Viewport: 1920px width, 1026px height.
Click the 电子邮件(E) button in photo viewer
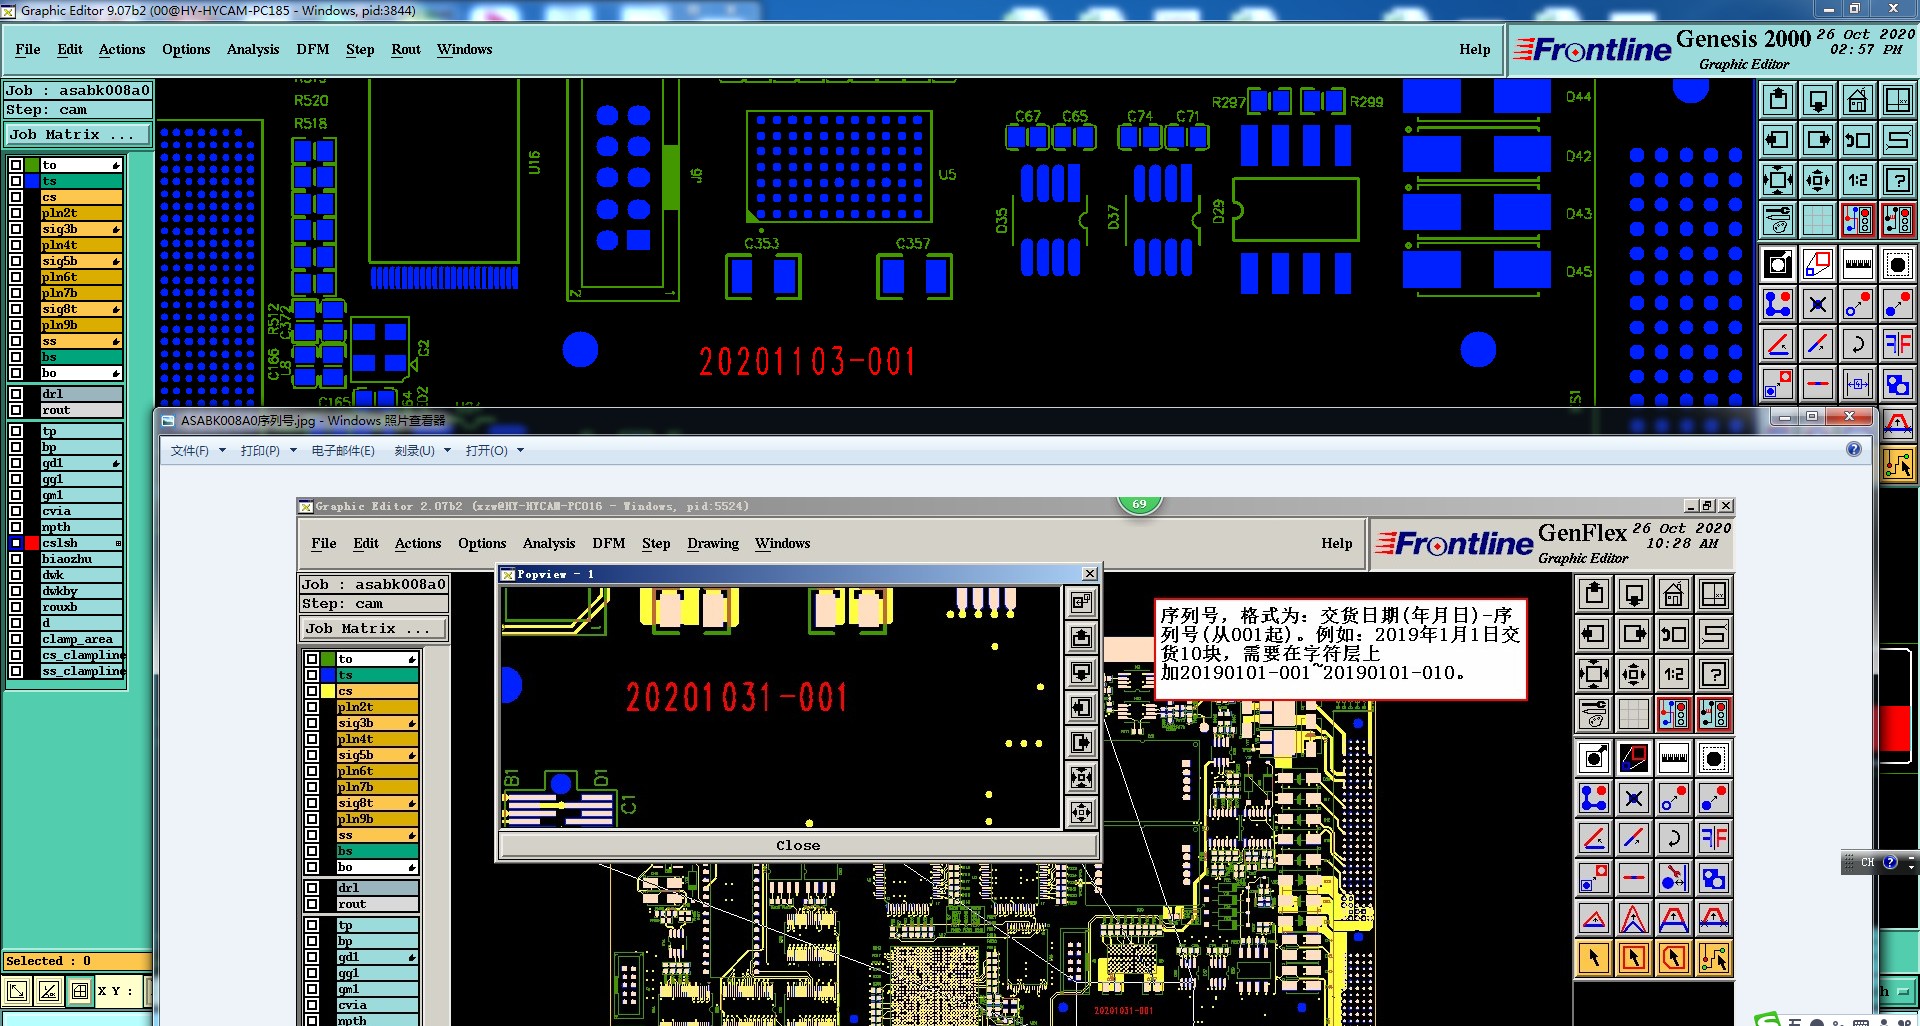pyautogui.click(x=343, y=451)
